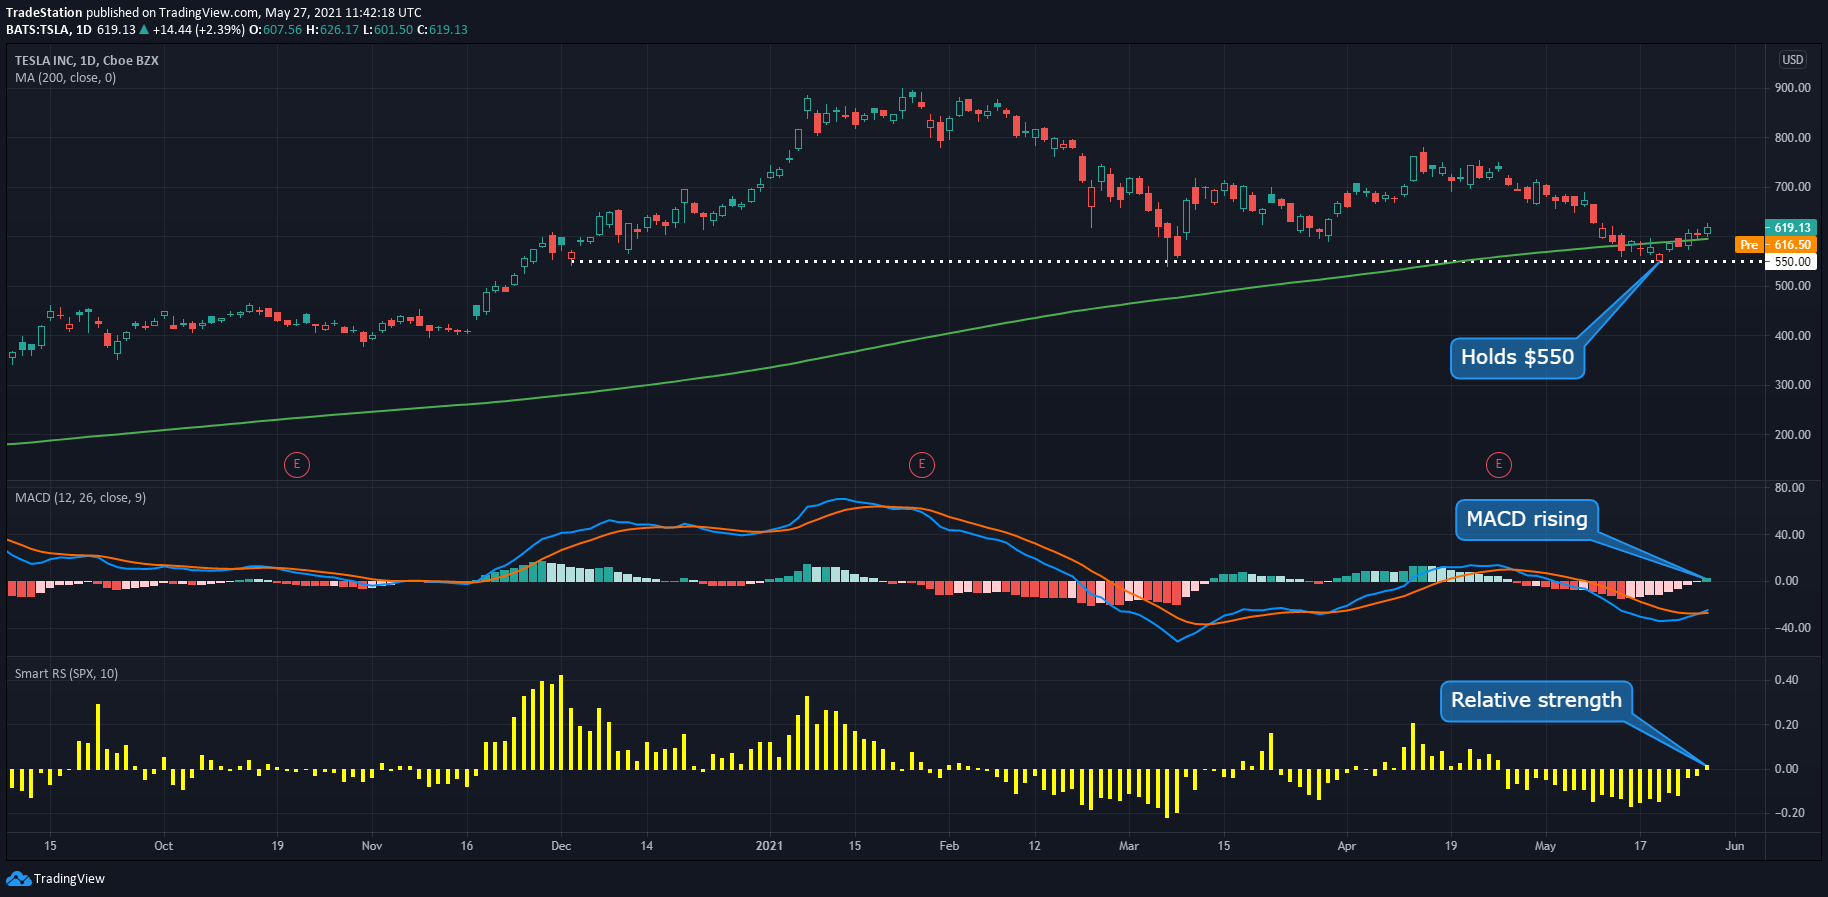Select the MA (200, close, 0) indicator legend
Image resolution: width=1828 pixels, height=897 pixels.
pyautogui.click(x=65, y=78)
